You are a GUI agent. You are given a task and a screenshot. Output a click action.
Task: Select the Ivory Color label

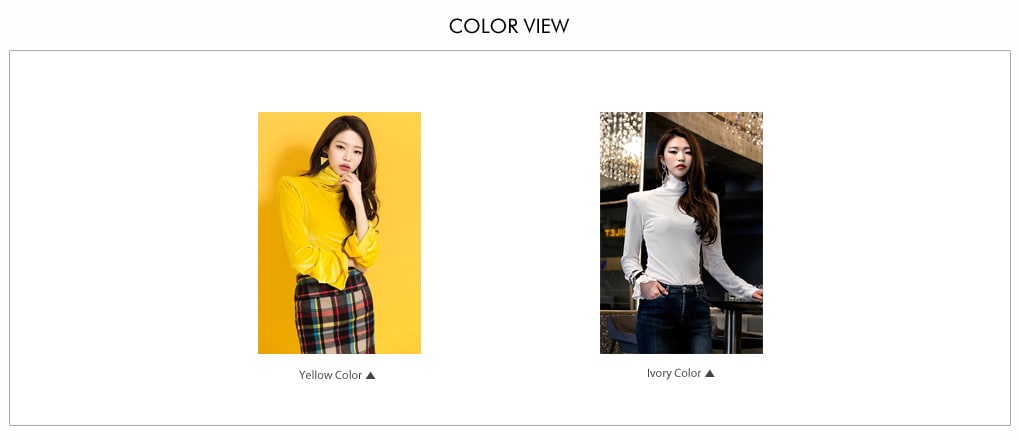click(x=674, y=373)
